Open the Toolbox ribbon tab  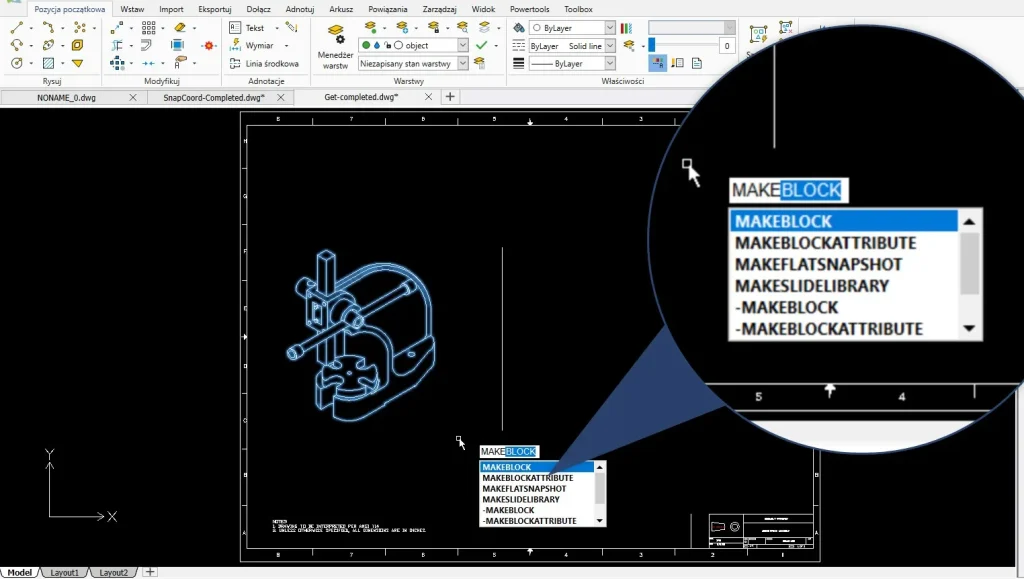coord(578,9)
